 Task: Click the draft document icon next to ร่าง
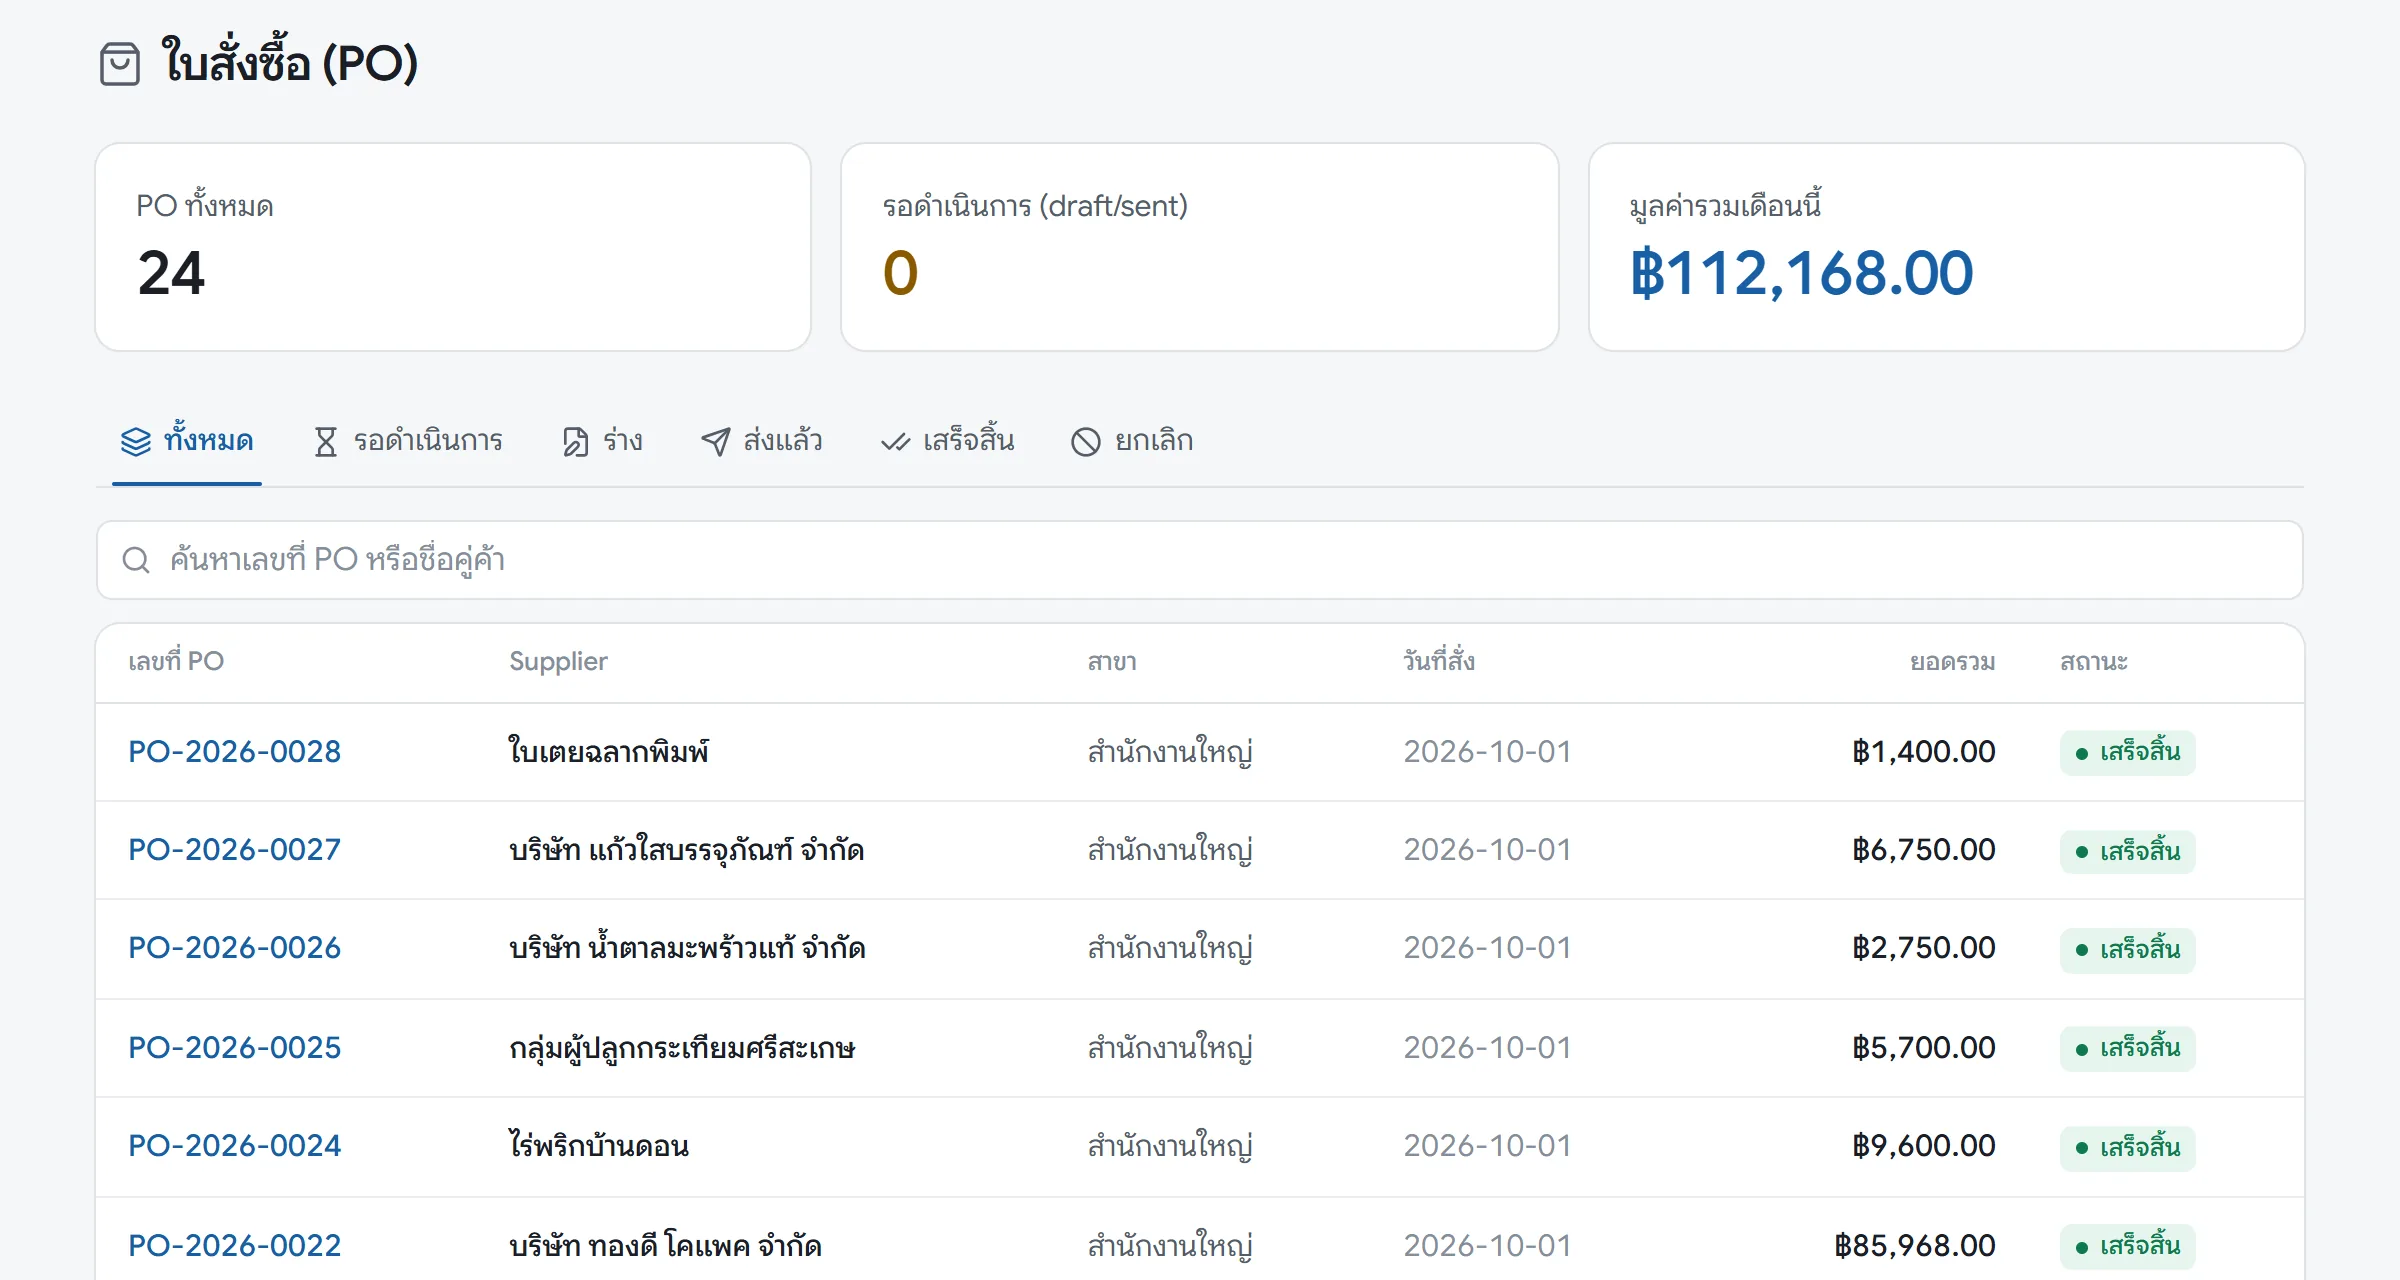click(x=576, y=441)
